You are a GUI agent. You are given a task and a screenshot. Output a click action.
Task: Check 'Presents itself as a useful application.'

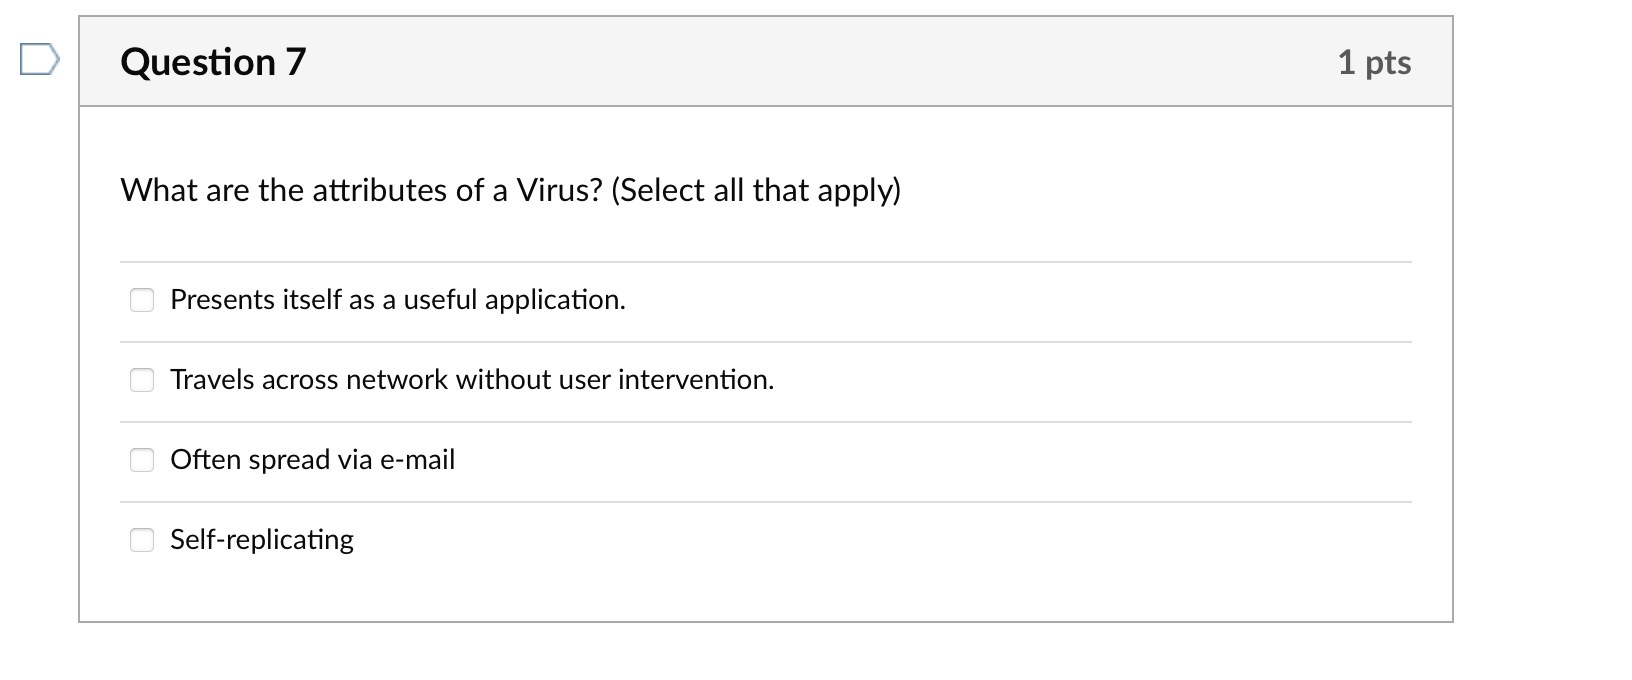[141, 299]
